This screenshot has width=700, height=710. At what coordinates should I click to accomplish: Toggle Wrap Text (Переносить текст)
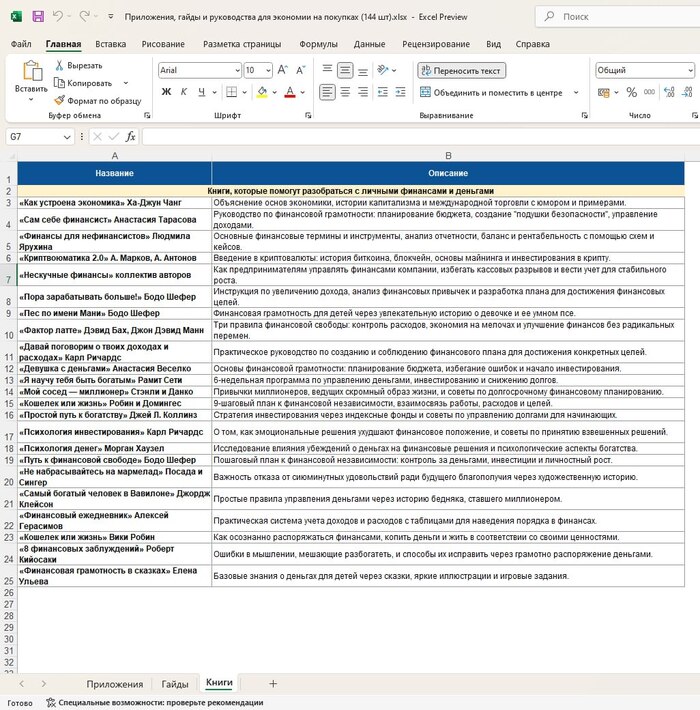pos(461,70)
